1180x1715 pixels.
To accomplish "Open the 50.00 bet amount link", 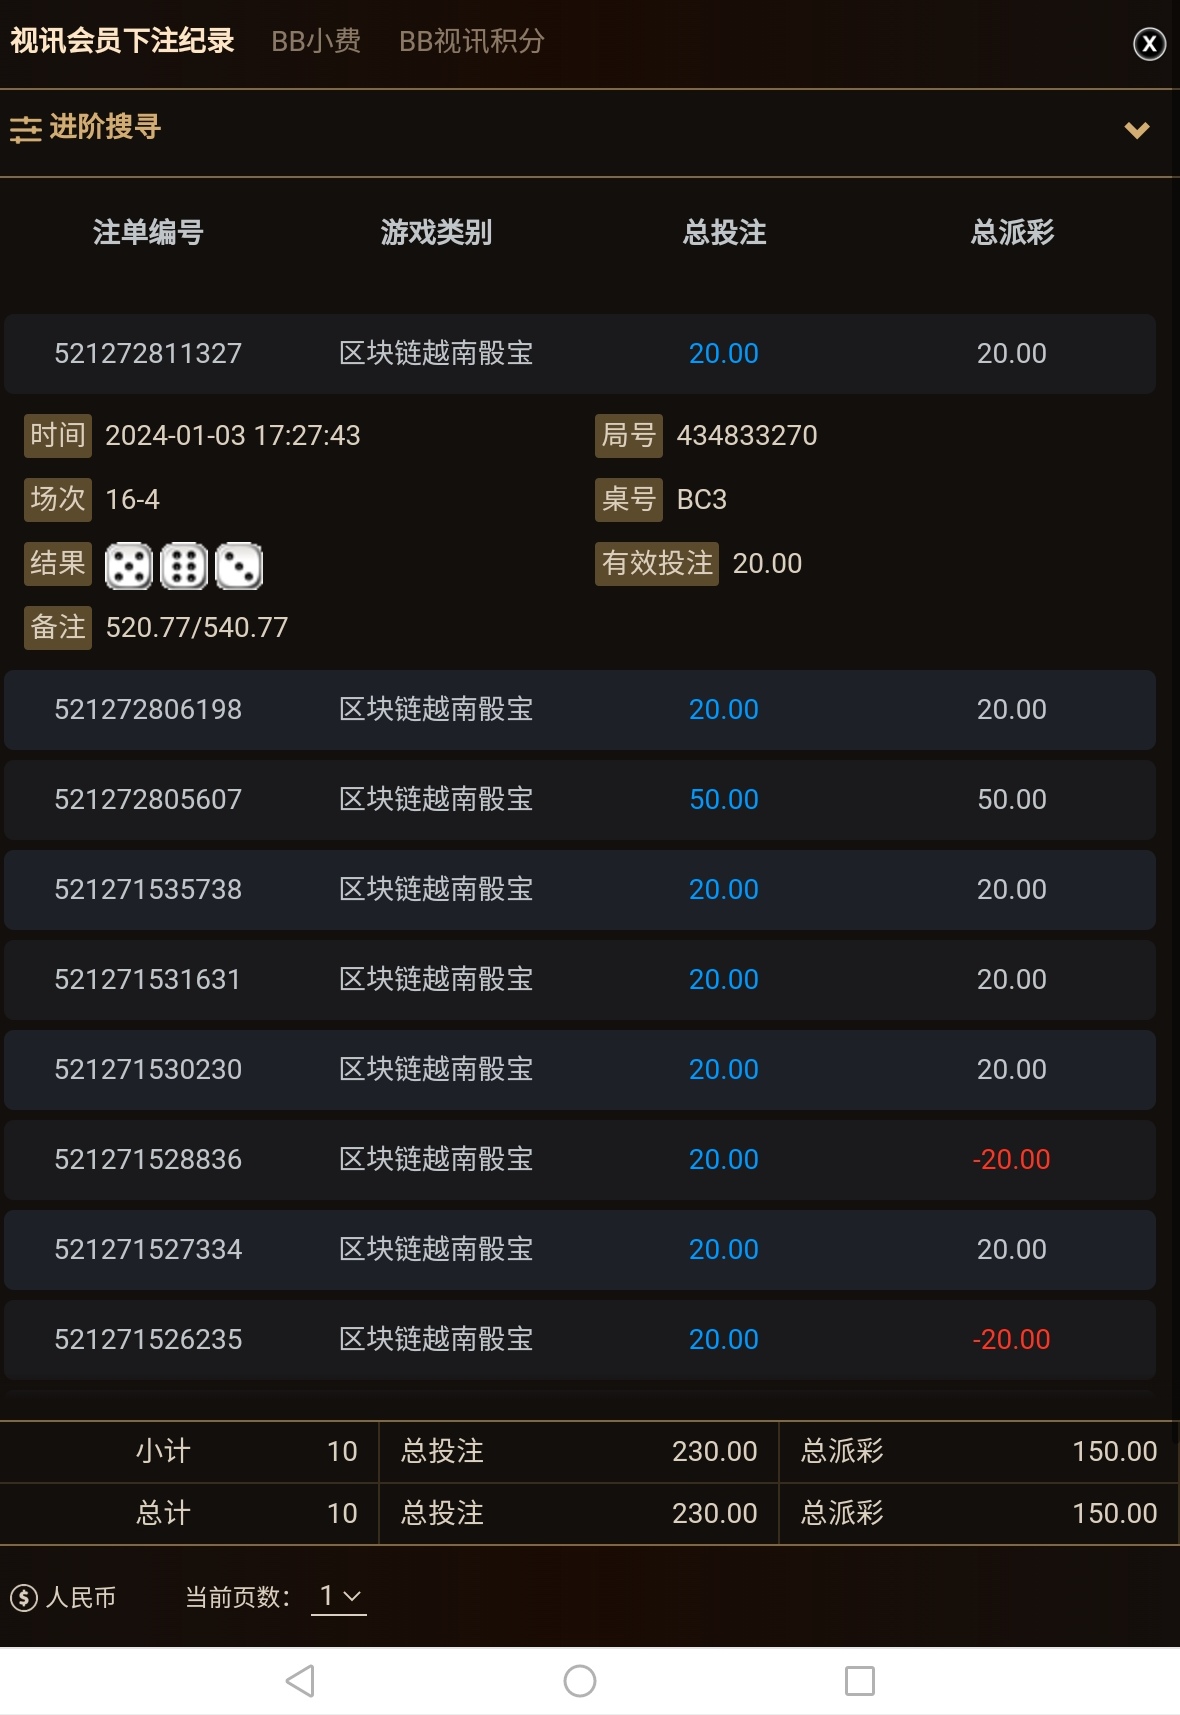I will pyautogui.click(x=724, y=800).
